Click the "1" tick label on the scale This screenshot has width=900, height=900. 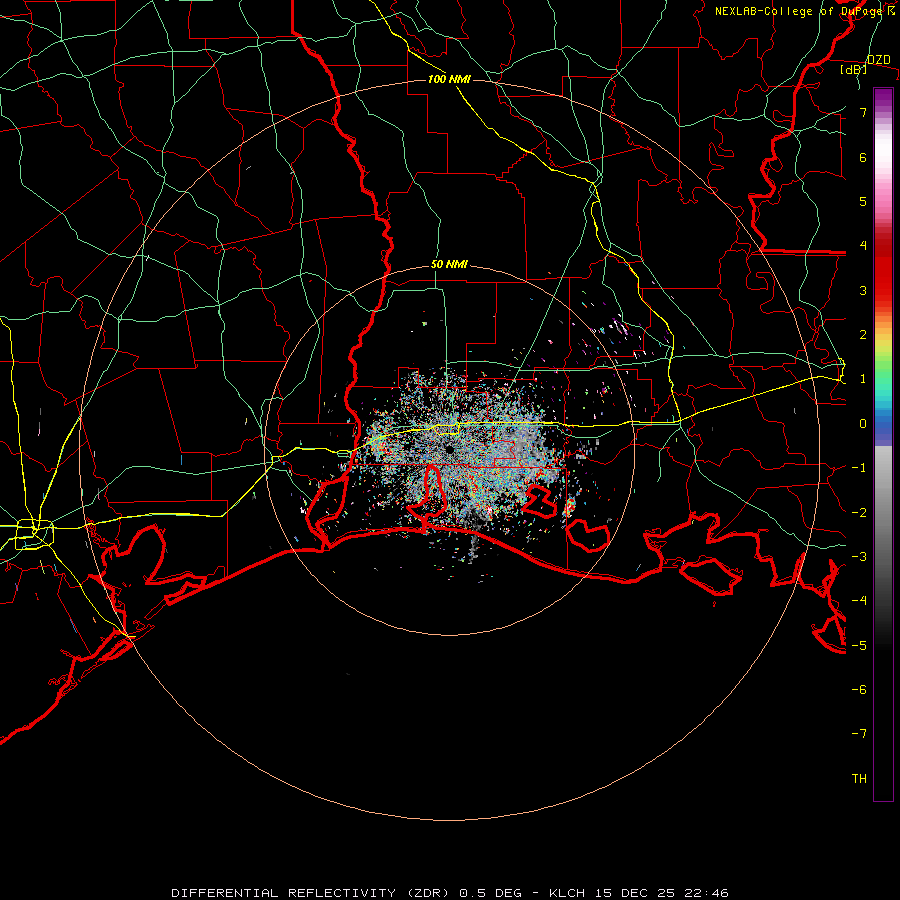pos(863,379)
